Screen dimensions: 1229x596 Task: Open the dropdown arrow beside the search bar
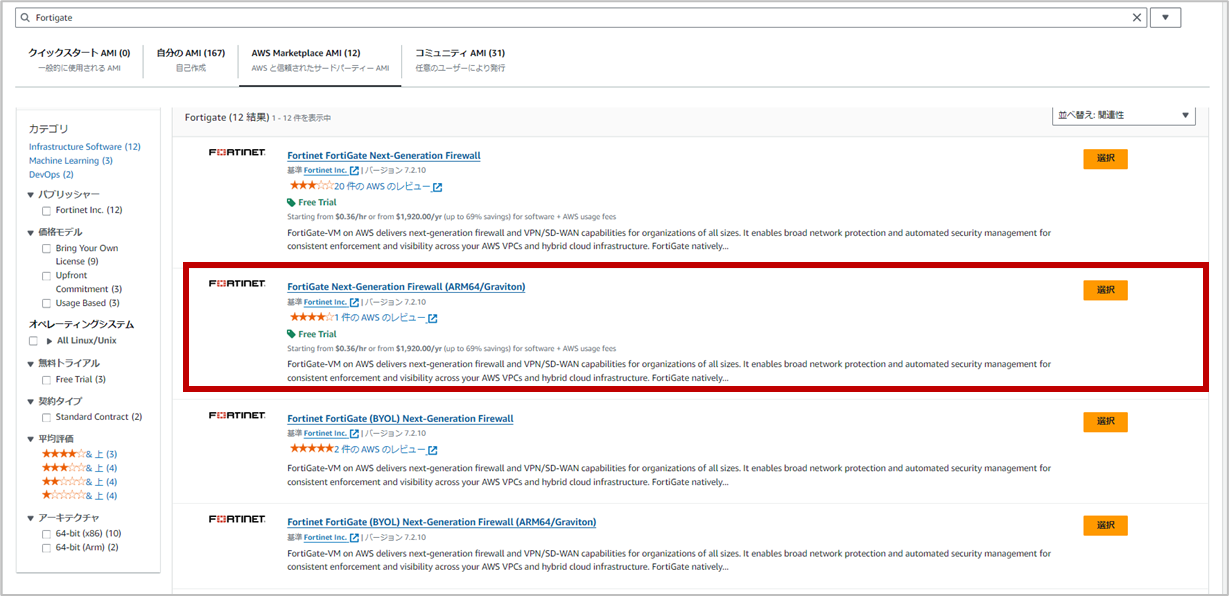pos(1164,17)
